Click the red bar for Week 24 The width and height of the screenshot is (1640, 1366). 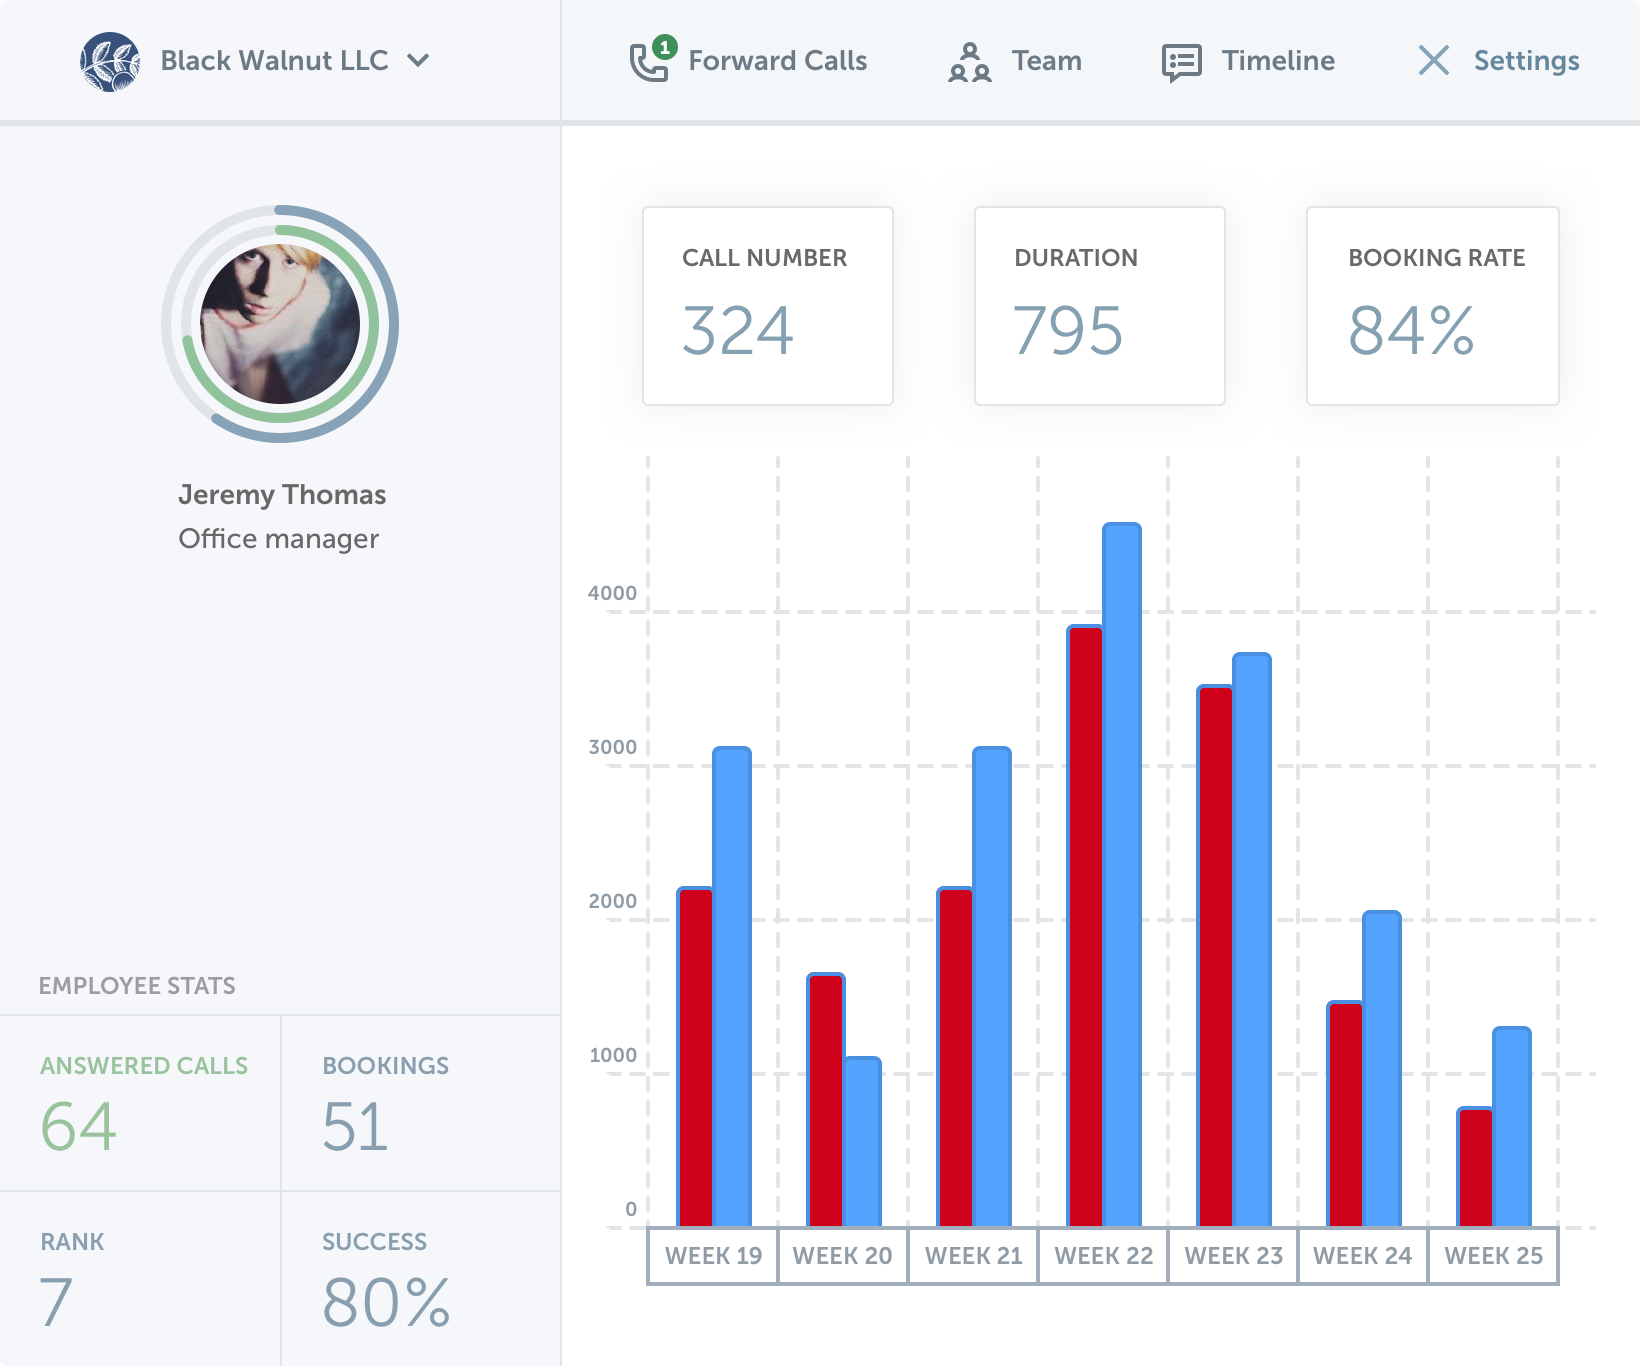pos(1345,1114)
